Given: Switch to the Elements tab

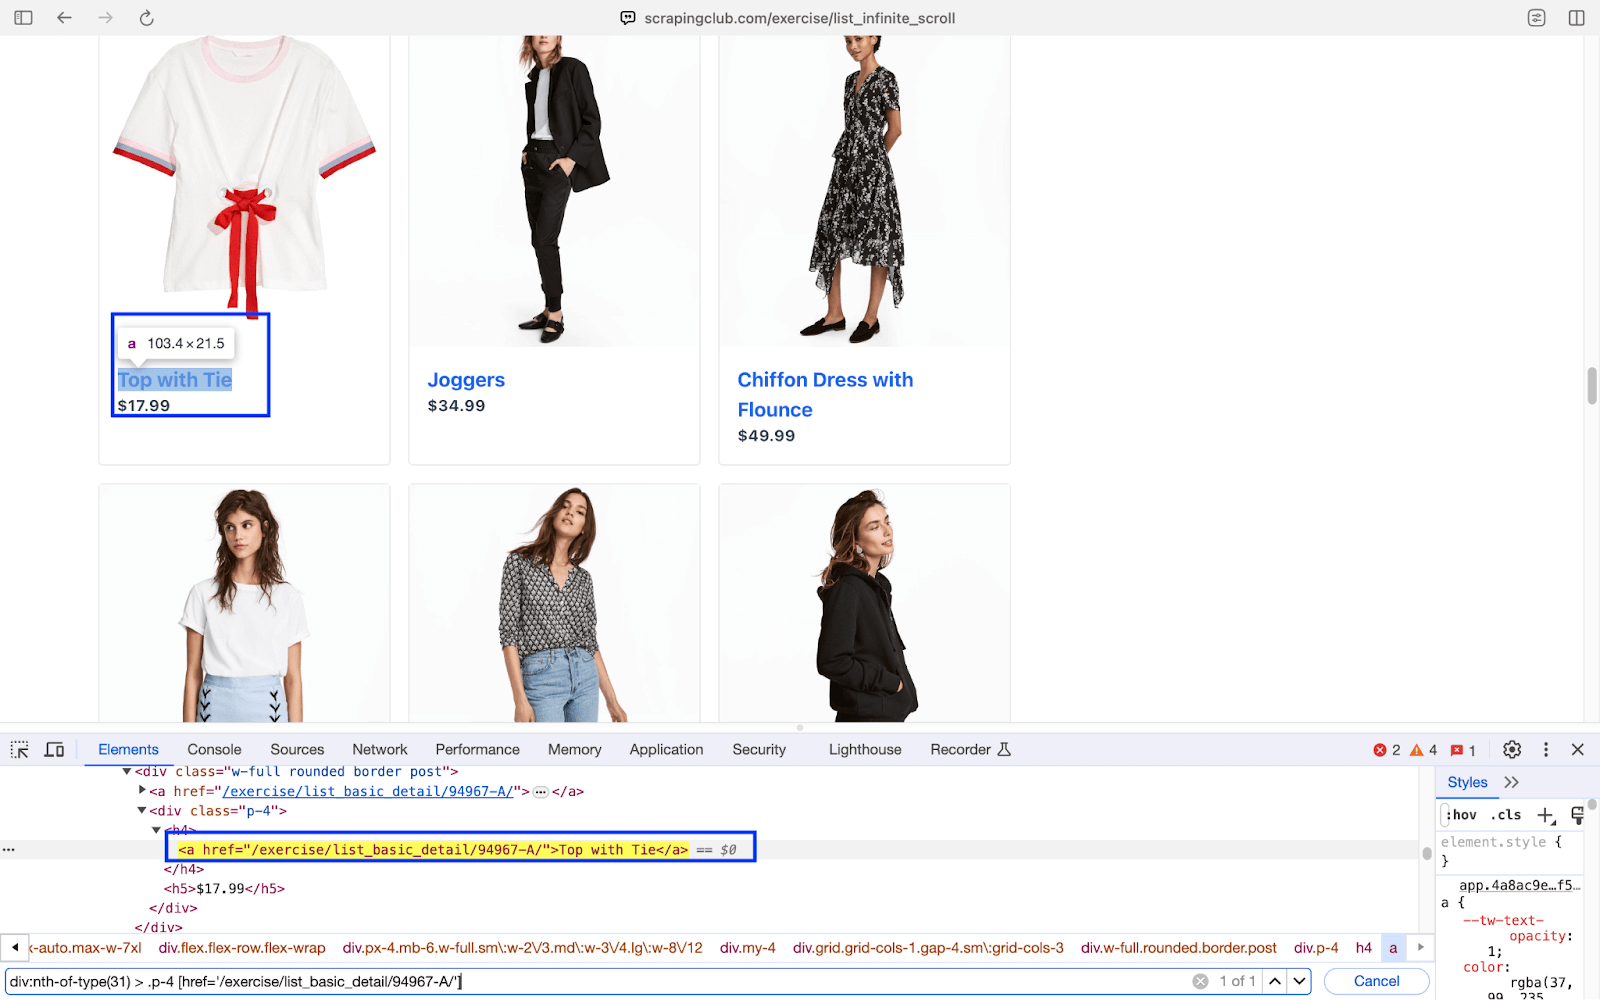Looking at the screenshot, I should [x=128, y=750].
